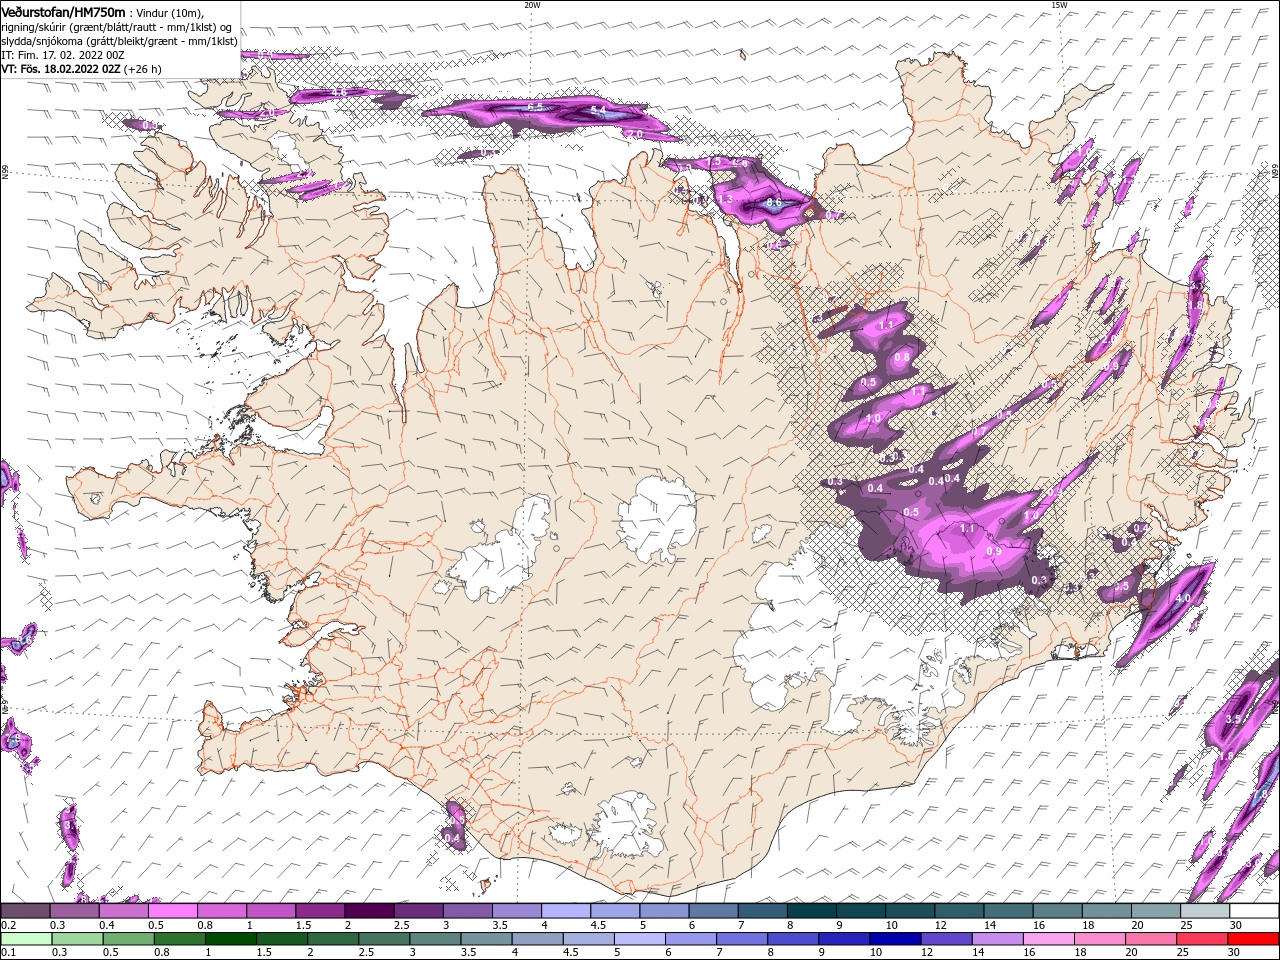Click the 4.0 precipitation value off the southeast coast
Image resolution: width=1280 pixels, height=960 pixels.
pyautogui.click(x=1183, y=598)
